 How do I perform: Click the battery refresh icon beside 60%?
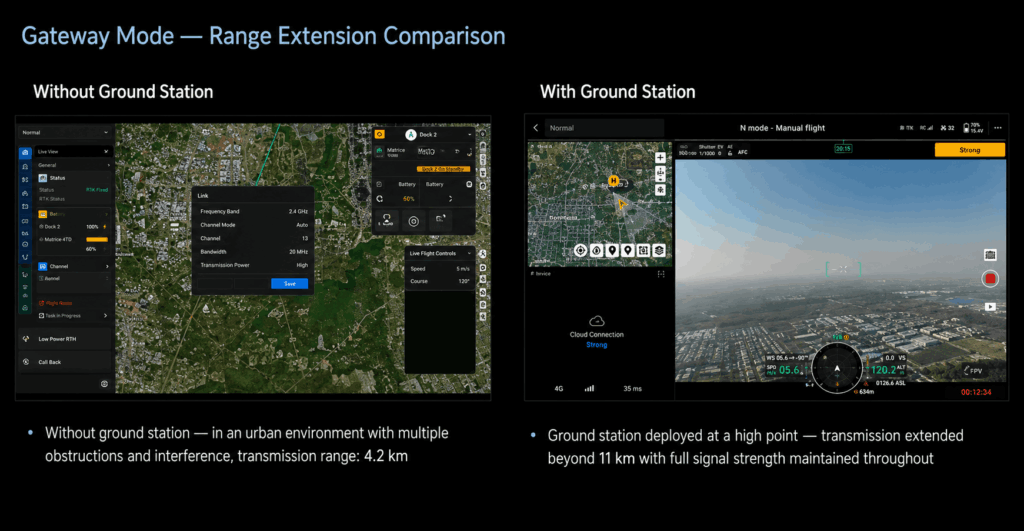[380, 199]
